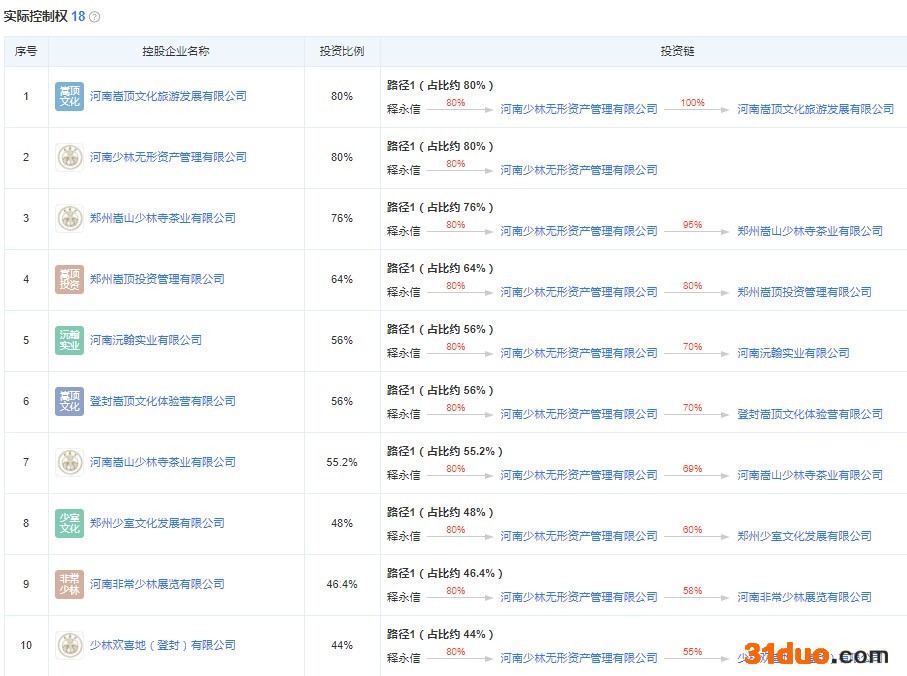Viewport: 907px width, 676px height.
Task: Click the 投资比例 column header
Action: 342,51
